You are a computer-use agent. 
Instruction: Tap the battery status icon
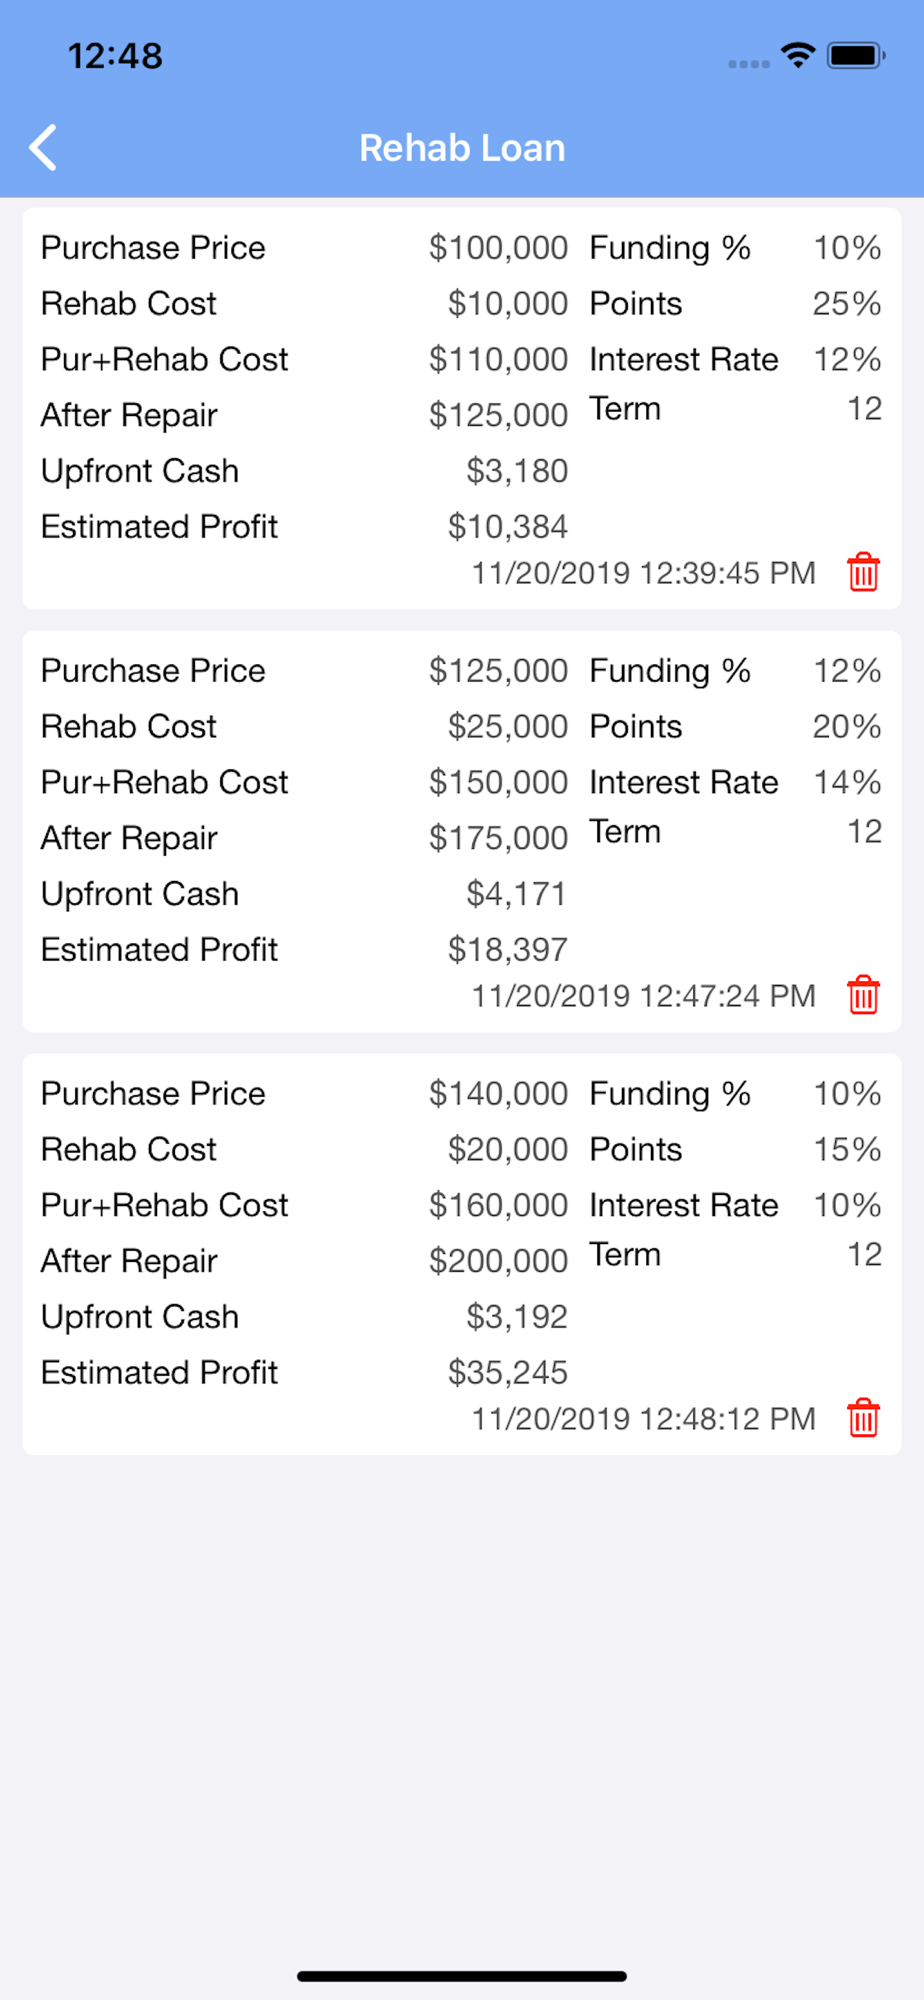point(856,55)
